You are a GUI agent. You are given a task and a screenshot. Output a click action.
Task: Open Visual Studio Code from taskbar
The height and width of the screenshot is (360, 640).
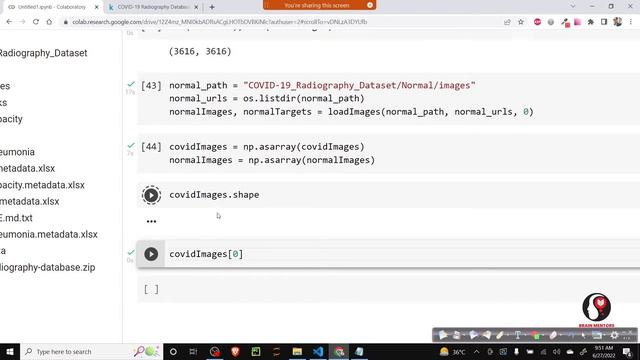[318, 351]
